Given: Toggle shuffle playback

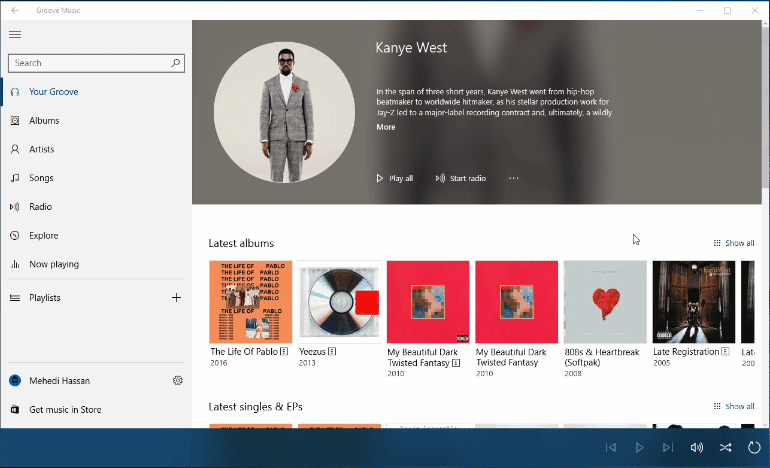Looking at the screenshot, I should pyautogui.click(x=725, y=447).
